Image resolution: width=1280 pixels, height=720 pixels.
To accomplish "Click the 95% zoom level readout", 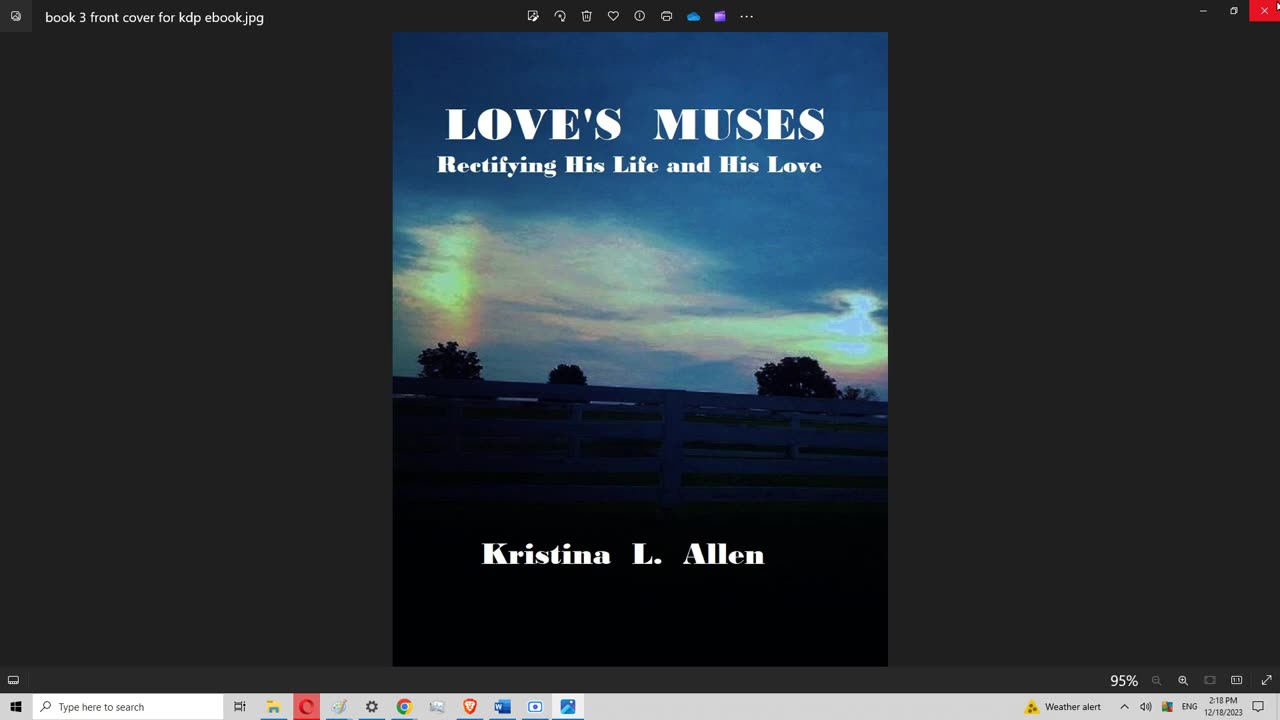I will coord(1124,680).
